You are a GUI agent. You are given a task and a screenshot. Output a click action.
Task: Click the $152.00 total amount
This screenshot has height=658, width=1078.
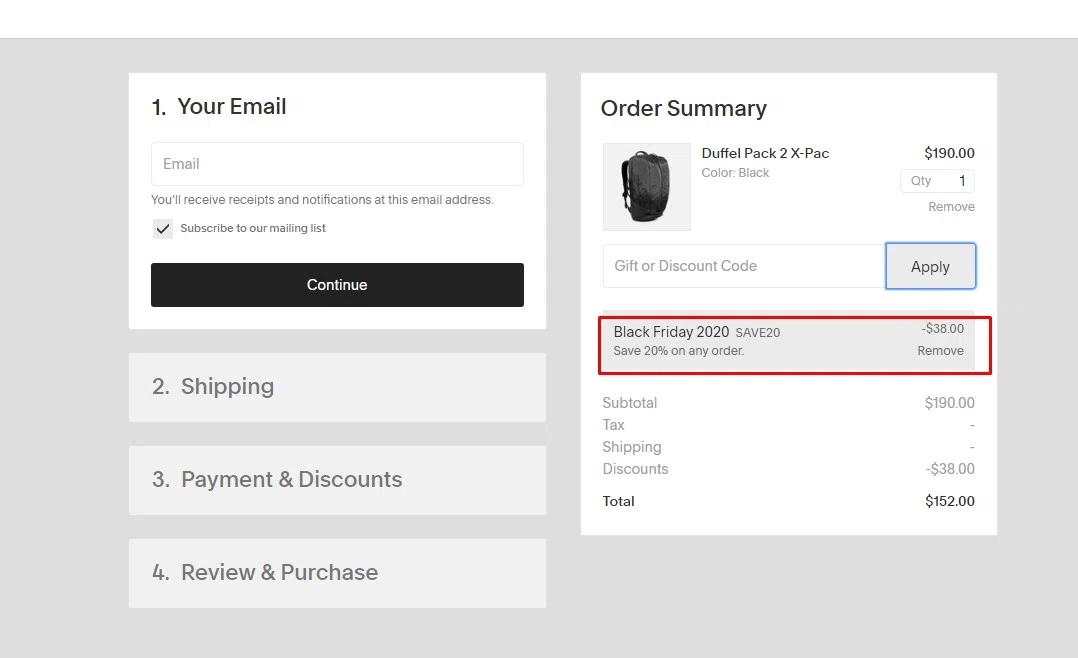[949, 502]
